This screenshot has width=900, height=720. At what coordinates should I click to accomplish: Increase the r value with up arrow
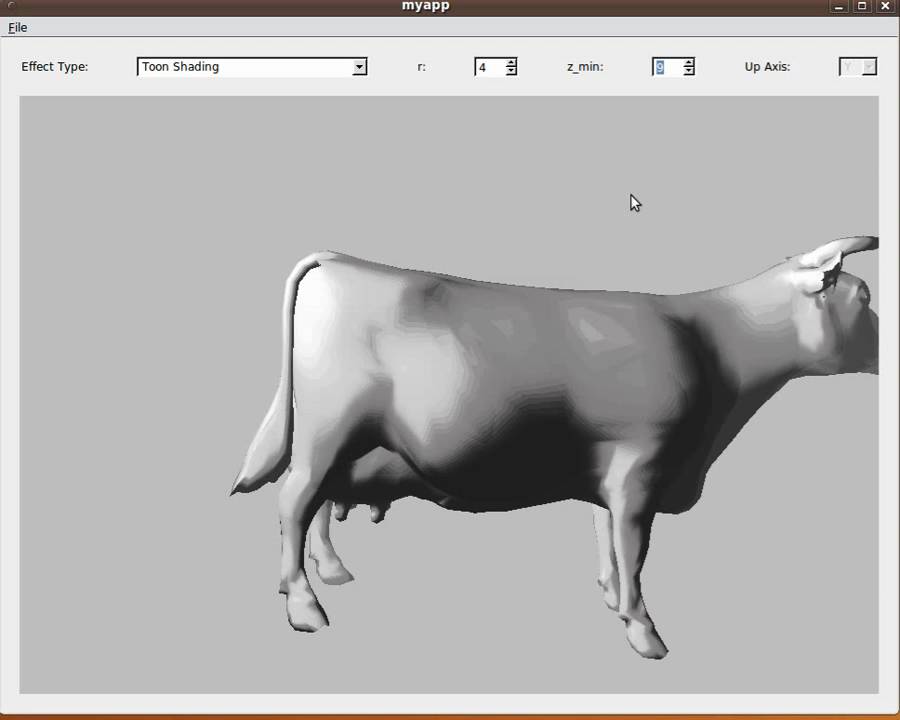(x=511, y=63)
